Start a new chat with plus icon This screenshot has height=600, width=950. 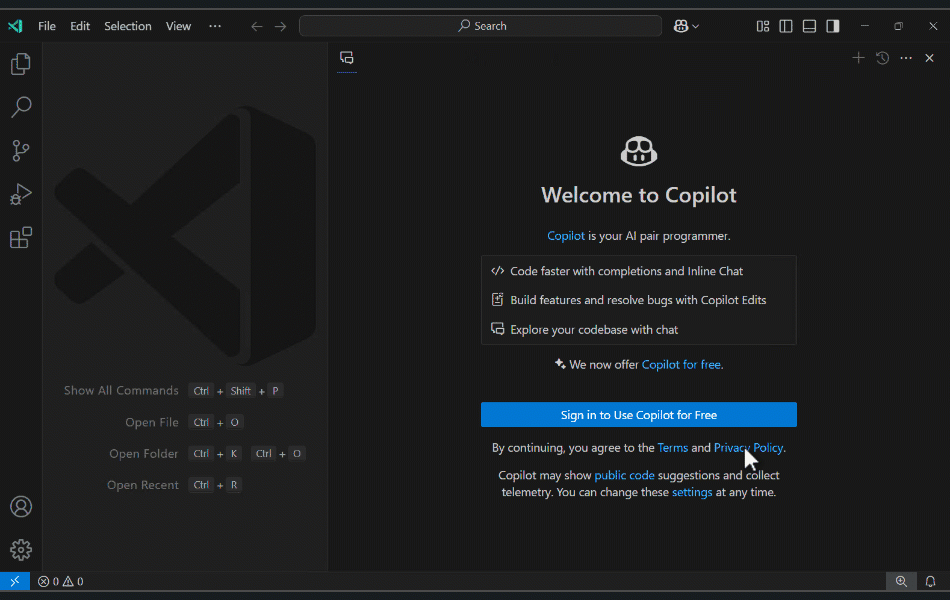[x=858, y=58]
